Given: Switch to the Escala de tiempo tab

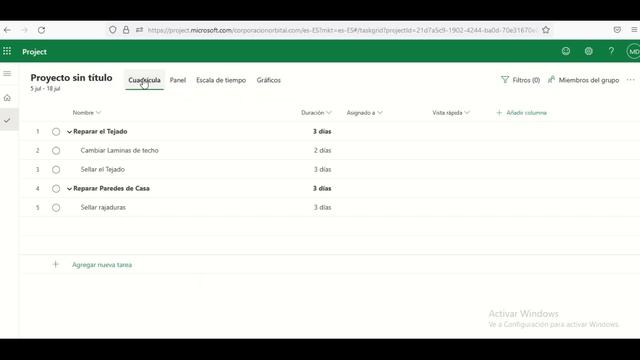Looking at the screenshot, I should coord(221,80).
